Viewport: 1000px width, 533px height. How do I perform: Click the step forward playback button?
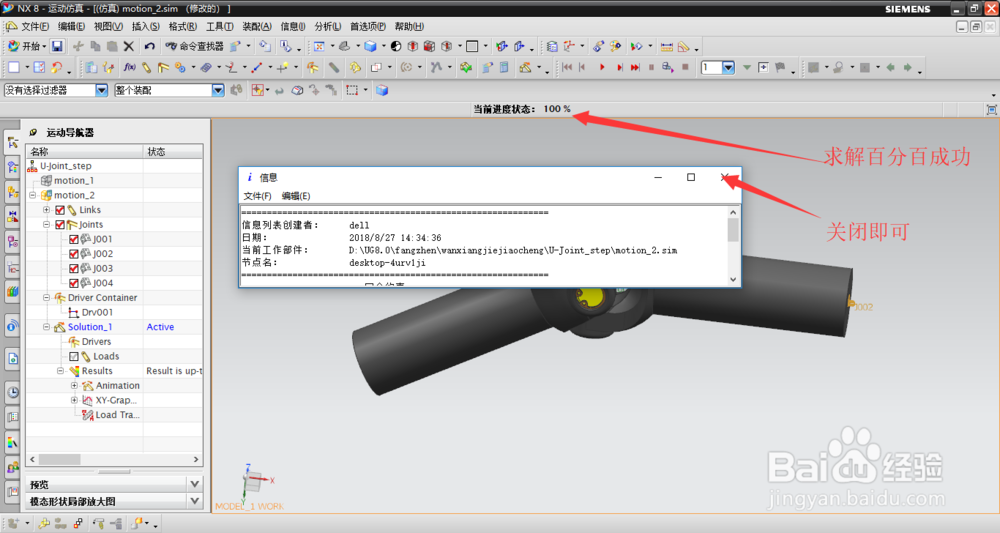tap(619, 68)
